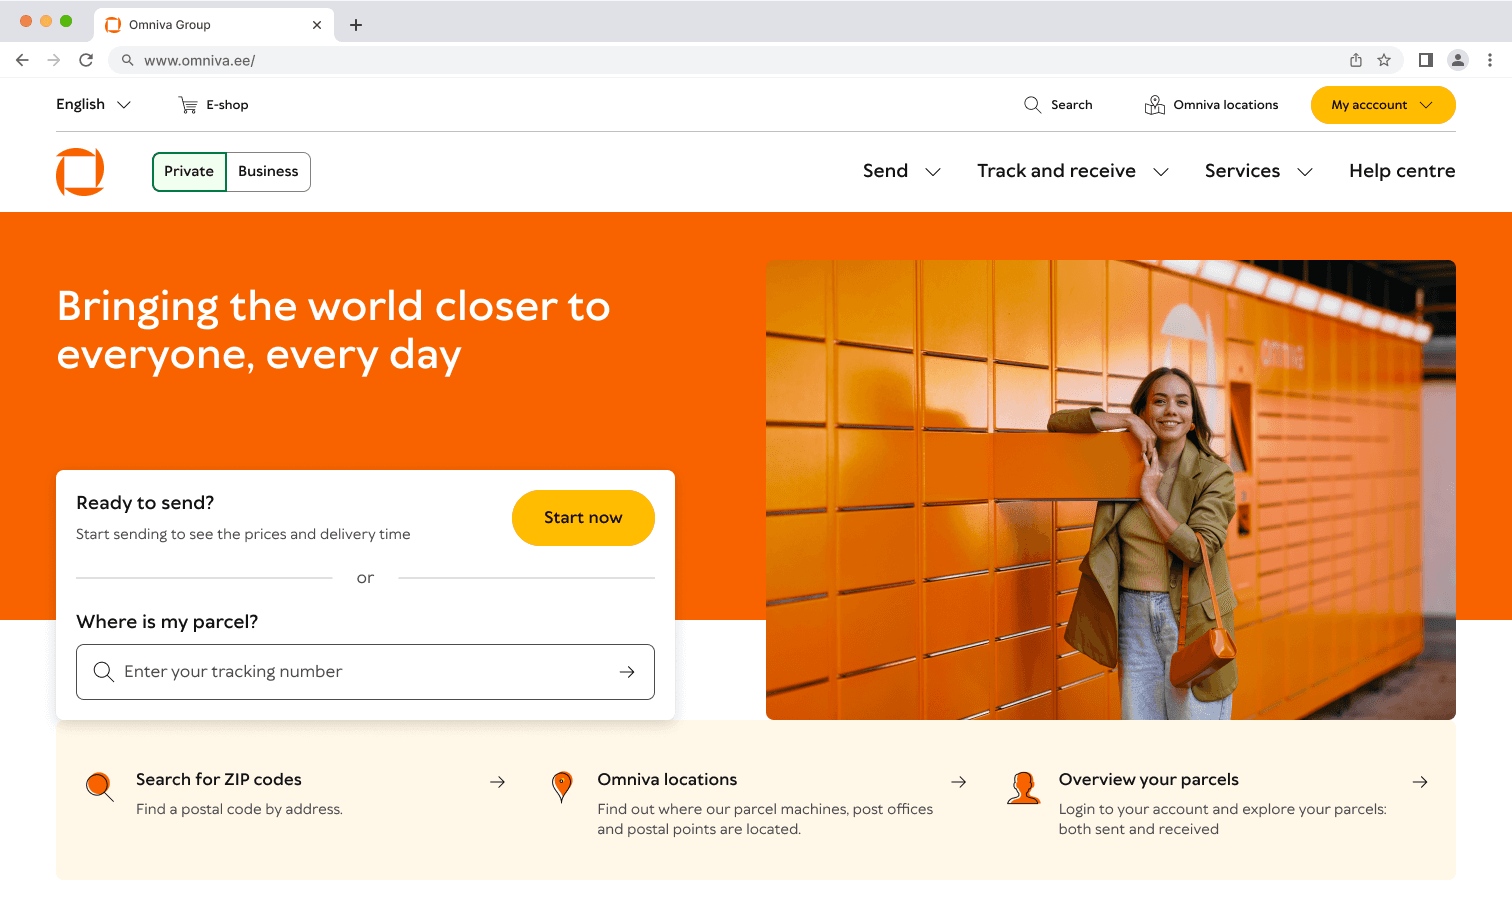Click the Search for ZIP codes magnifier icon
This screenshot has width=1512, height=912.
99,787
